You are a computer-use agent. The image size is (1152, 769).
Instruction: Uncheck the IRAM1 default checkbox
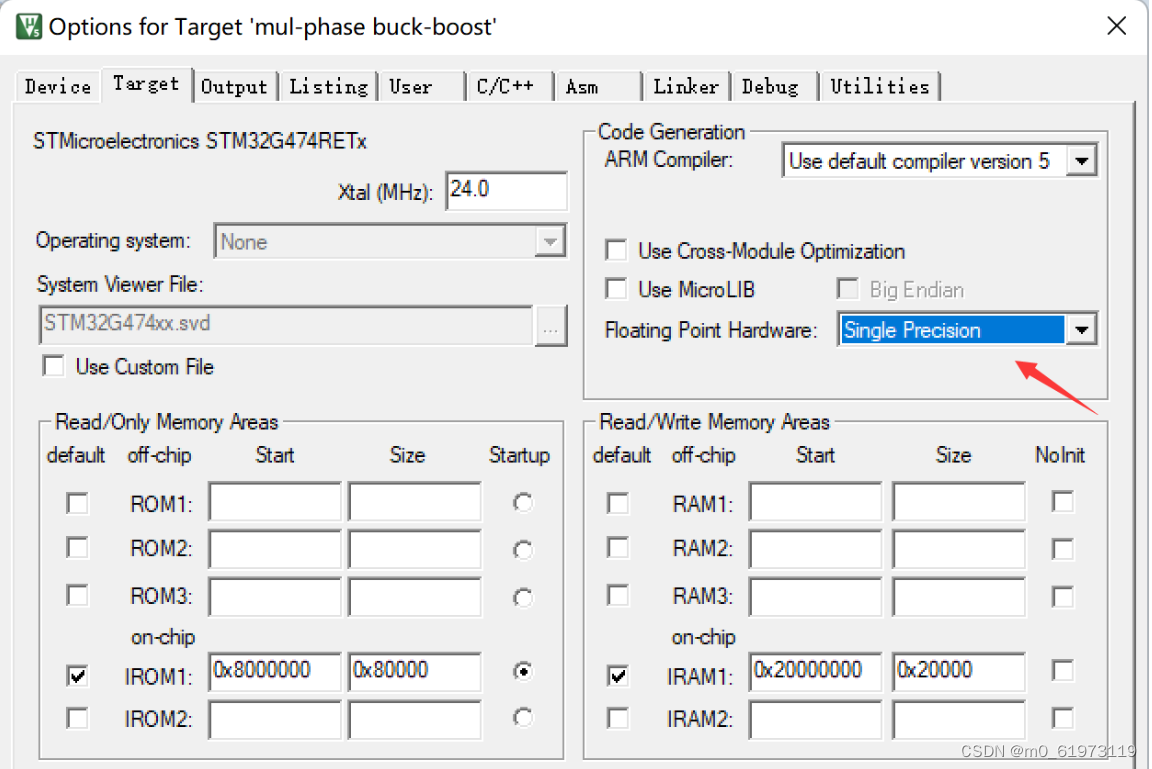coord(618,674)
